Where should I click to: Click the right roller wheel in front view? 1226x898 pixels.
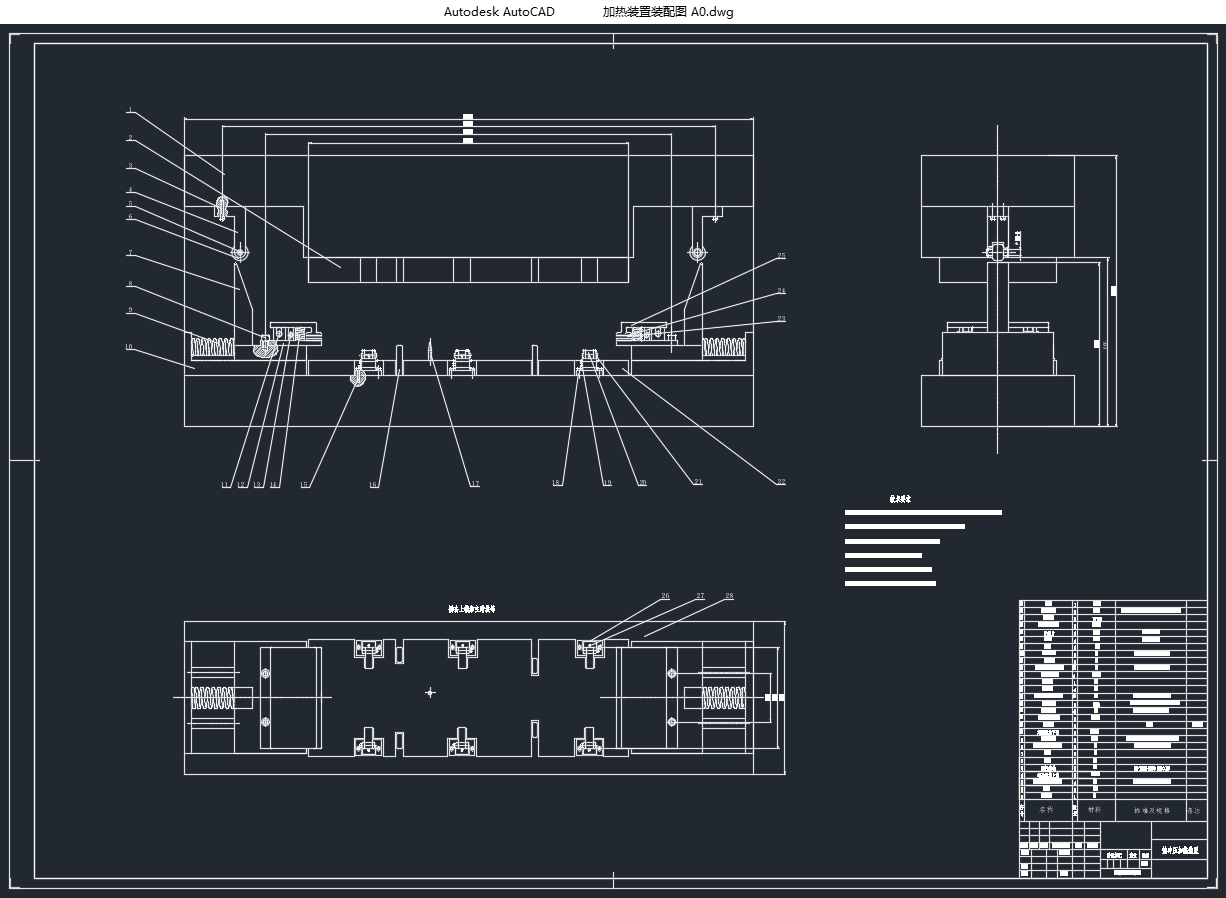click(x=698, y=253)
